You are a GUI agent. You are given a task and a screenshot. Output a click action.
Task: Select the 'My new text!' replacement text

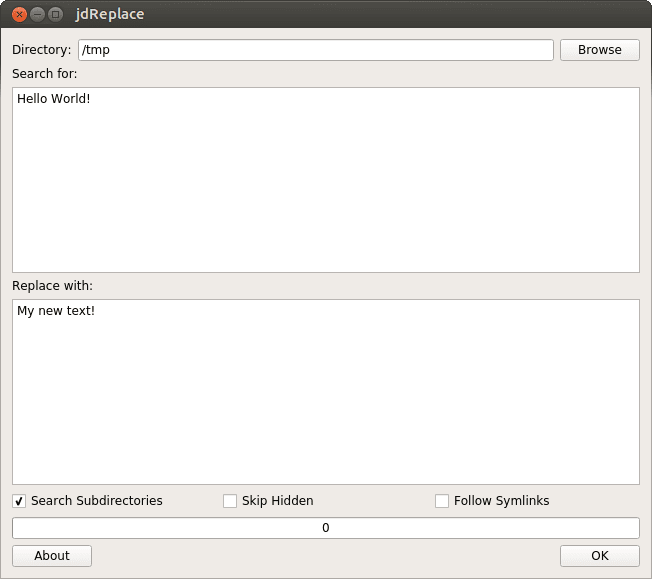click(56, 311)
